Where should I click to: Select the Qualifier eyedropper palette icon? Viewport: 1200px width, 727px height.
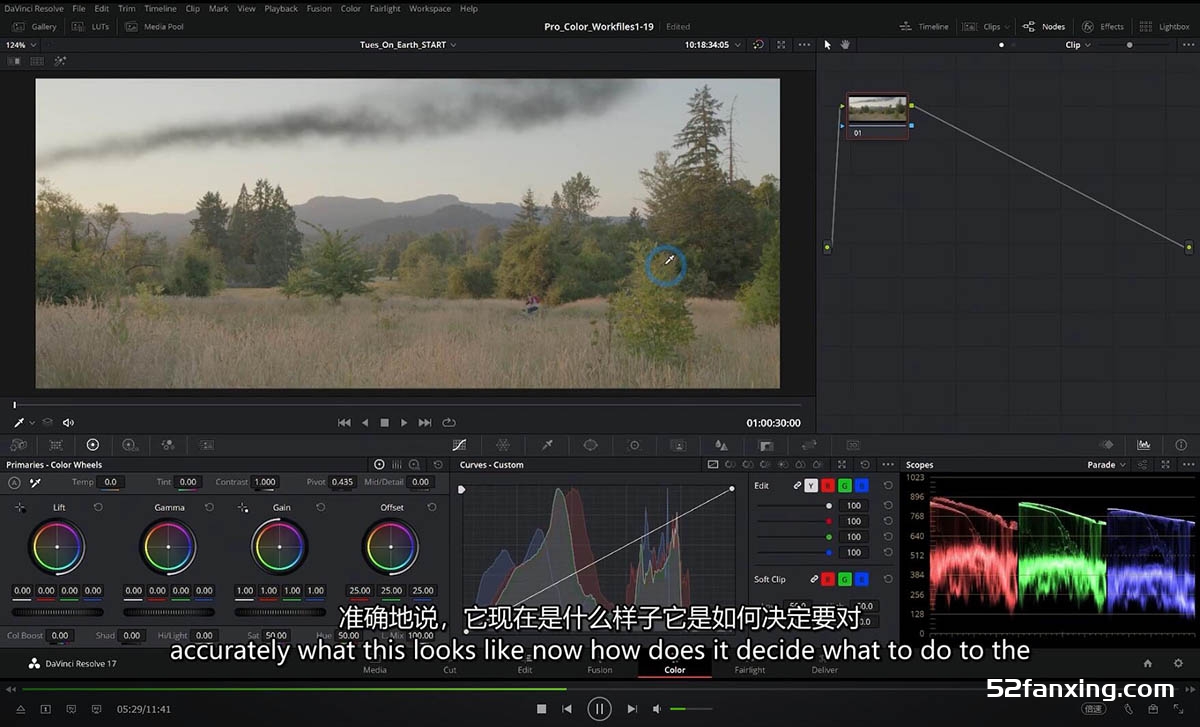547,445
